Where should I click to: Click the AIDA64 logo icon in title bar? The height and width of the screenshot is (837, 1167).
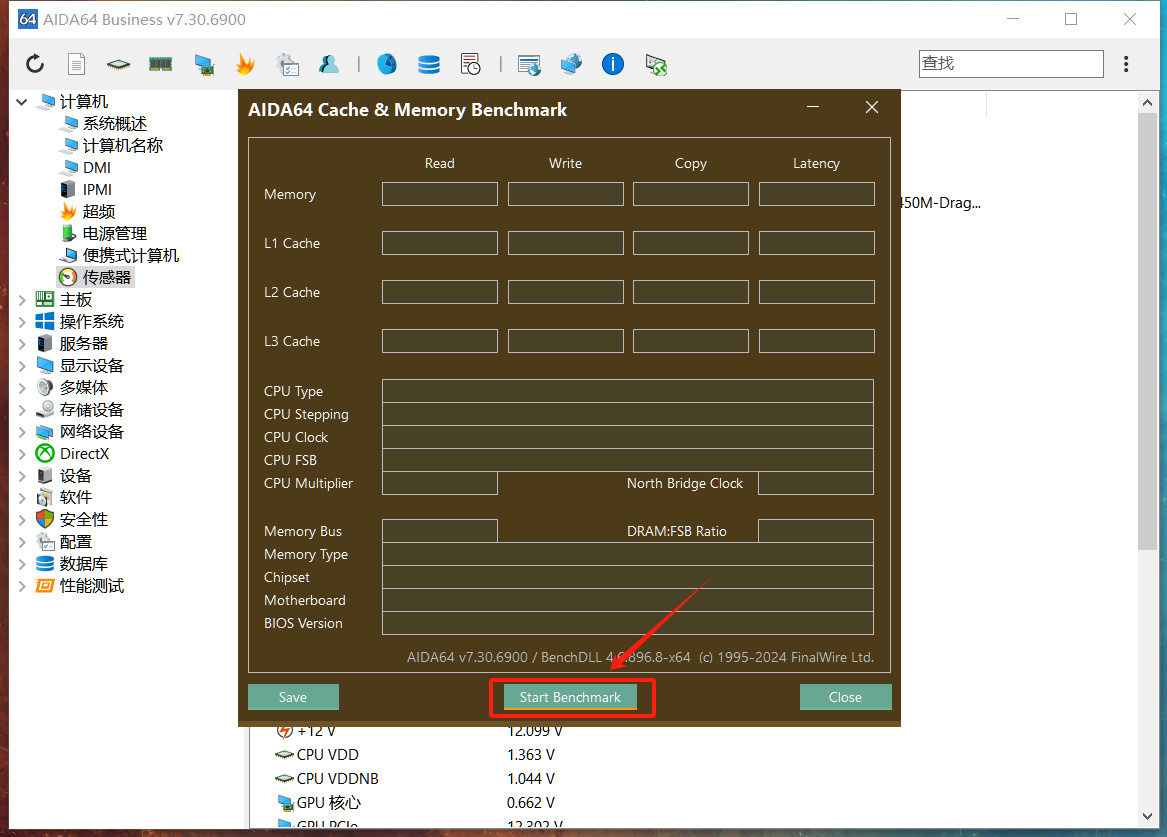coord(28,19)
